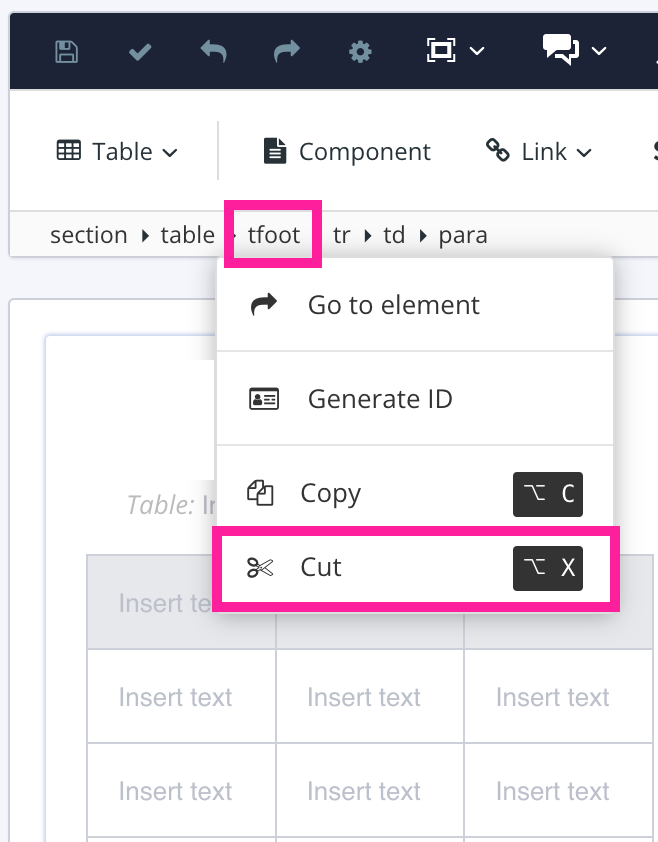
Task: Save the document using the disk icon
Action: click(x=65, y=51)
